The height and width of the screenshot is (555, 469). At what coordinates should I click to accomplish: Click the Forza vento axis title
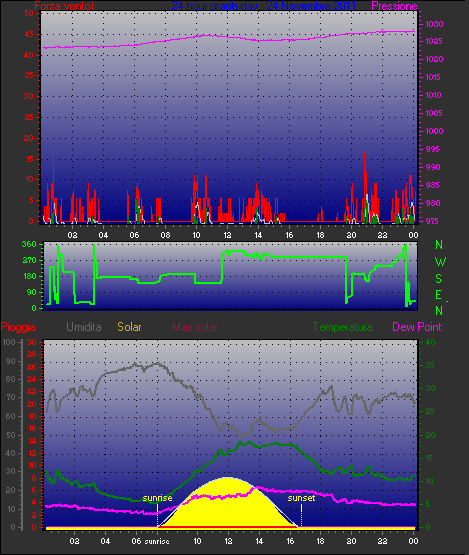pos(64,6)
